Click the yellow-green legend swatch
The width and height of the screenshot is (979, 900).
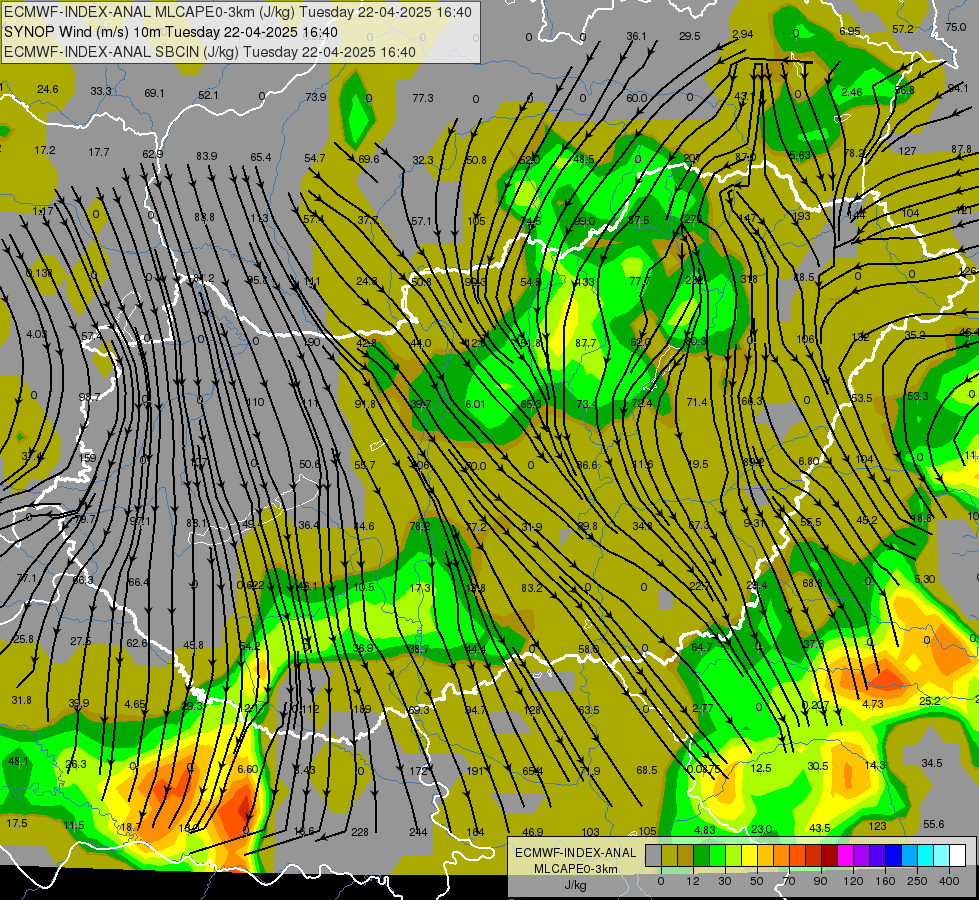(x=733, y=855)
